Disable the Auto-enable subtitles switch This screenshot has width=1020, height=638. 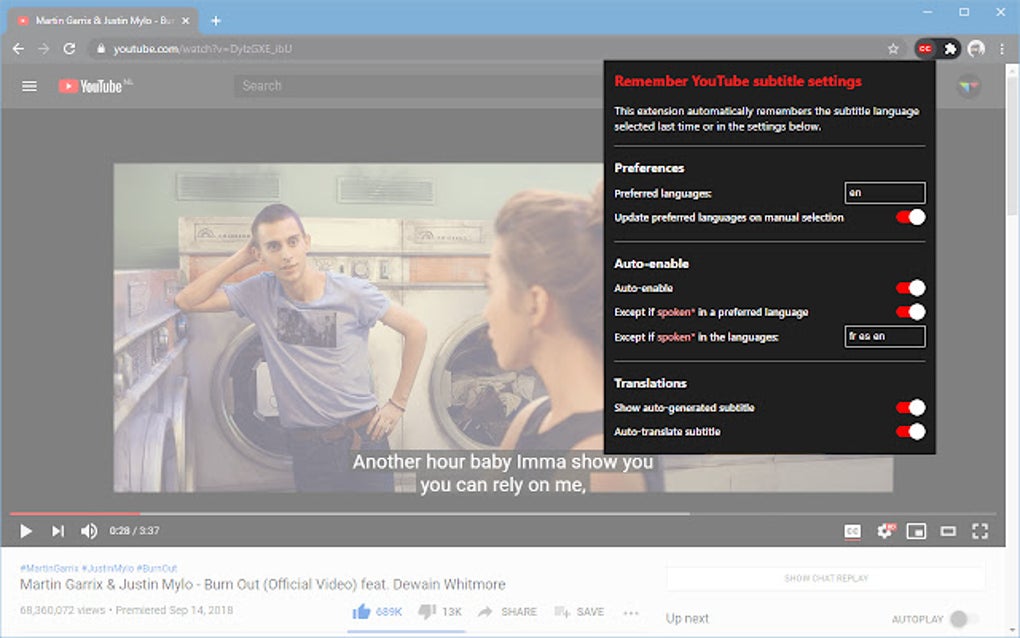pos(911,287)
